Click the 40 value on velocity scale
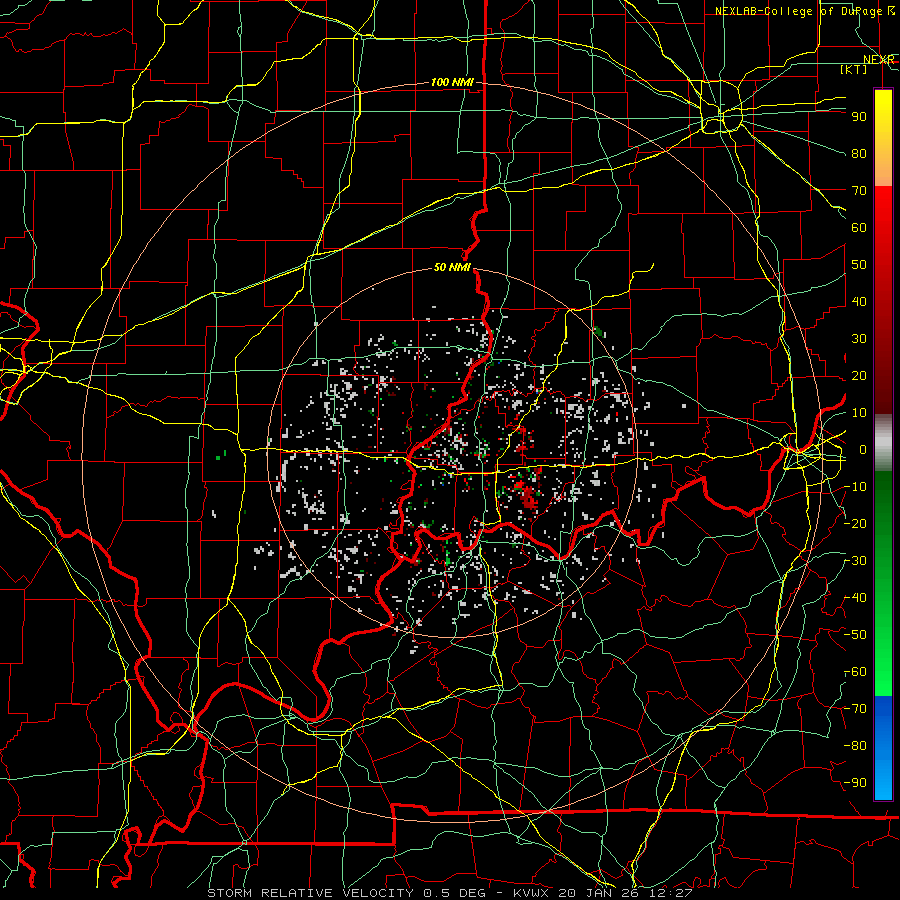This screenshot has width=900, height=900. point(859,301)
